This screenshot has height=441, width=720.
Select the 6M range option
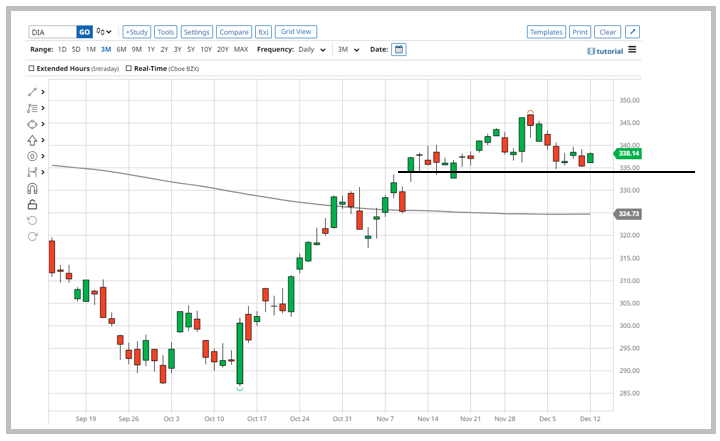coord(121,49)
